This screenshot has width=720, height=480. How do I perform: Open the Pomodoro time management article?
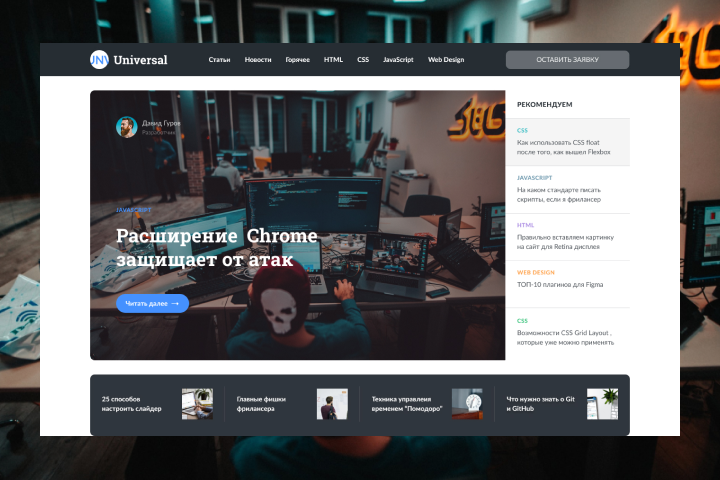(407, 404)
